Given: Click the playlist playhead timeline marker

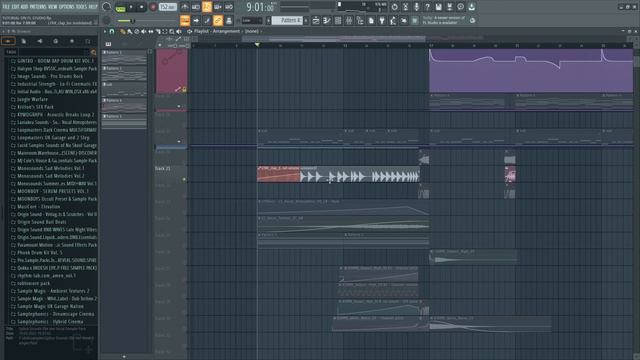Looking at the screenshot, I should [x=257, y=44].
